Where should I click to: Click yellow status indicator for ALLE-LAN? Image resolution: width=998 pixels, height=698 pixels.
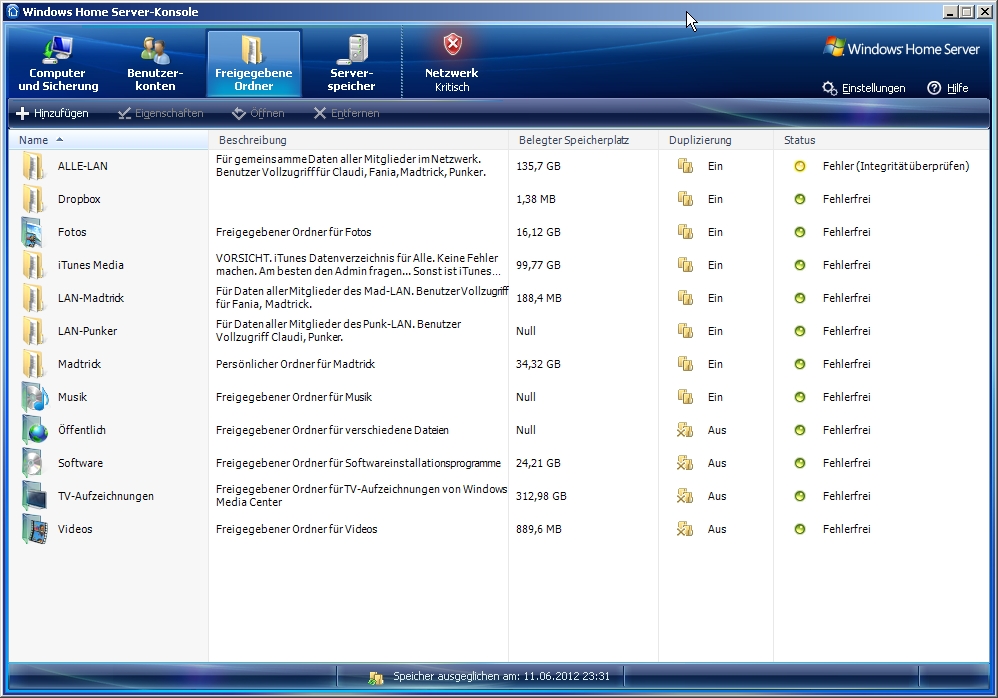point(799,166)
